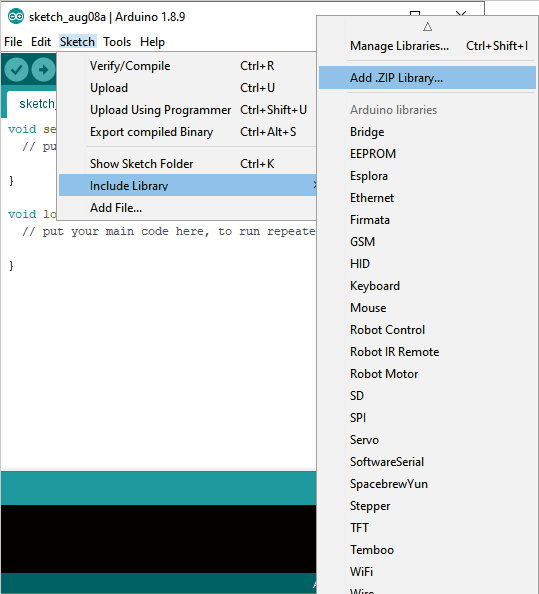Screen dimensions: 539x594
Task: Click the Ctrl+K shortcut label
Action: point(257,164)
